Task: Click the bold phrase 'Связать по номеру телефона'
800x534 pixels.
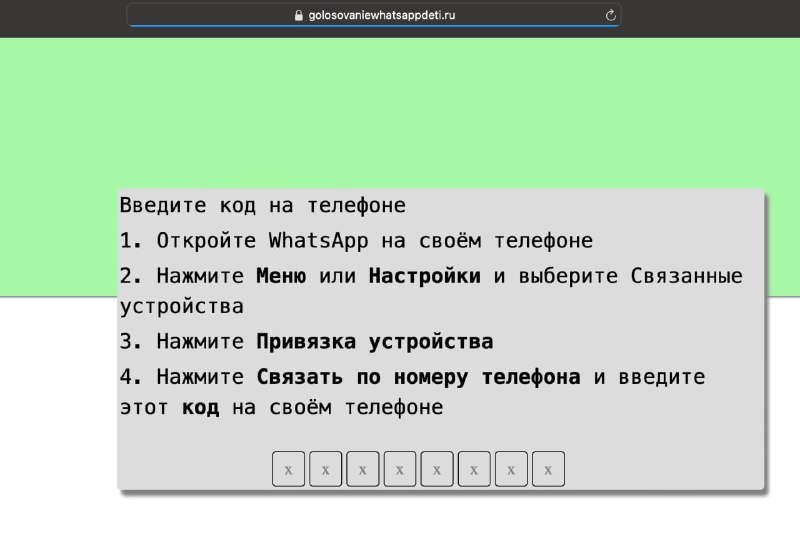Action: click(x=418, y=377)
